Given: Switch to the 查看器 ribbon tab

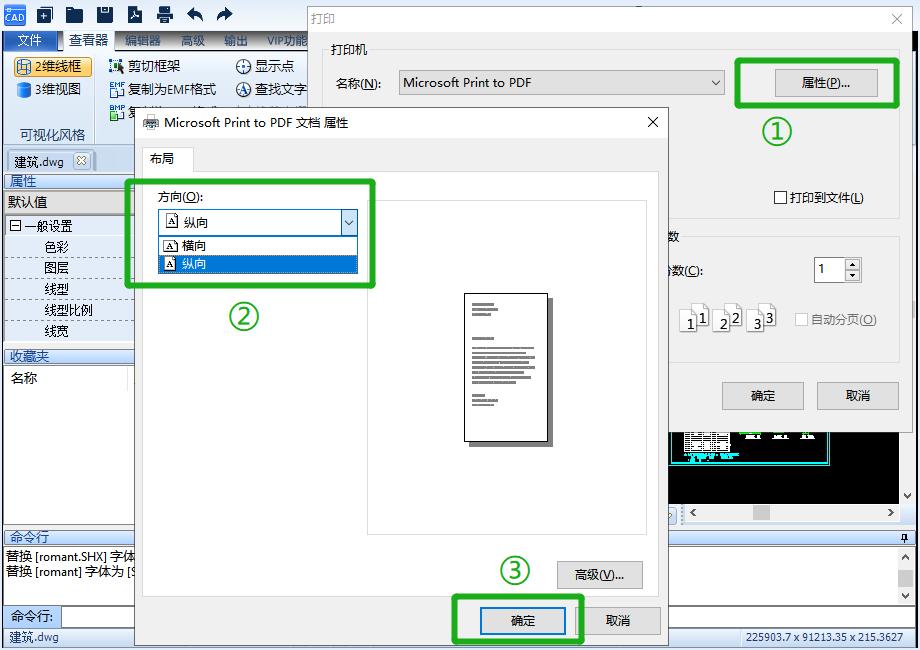Looking at the screenshot, I should [x=88, y=40].
